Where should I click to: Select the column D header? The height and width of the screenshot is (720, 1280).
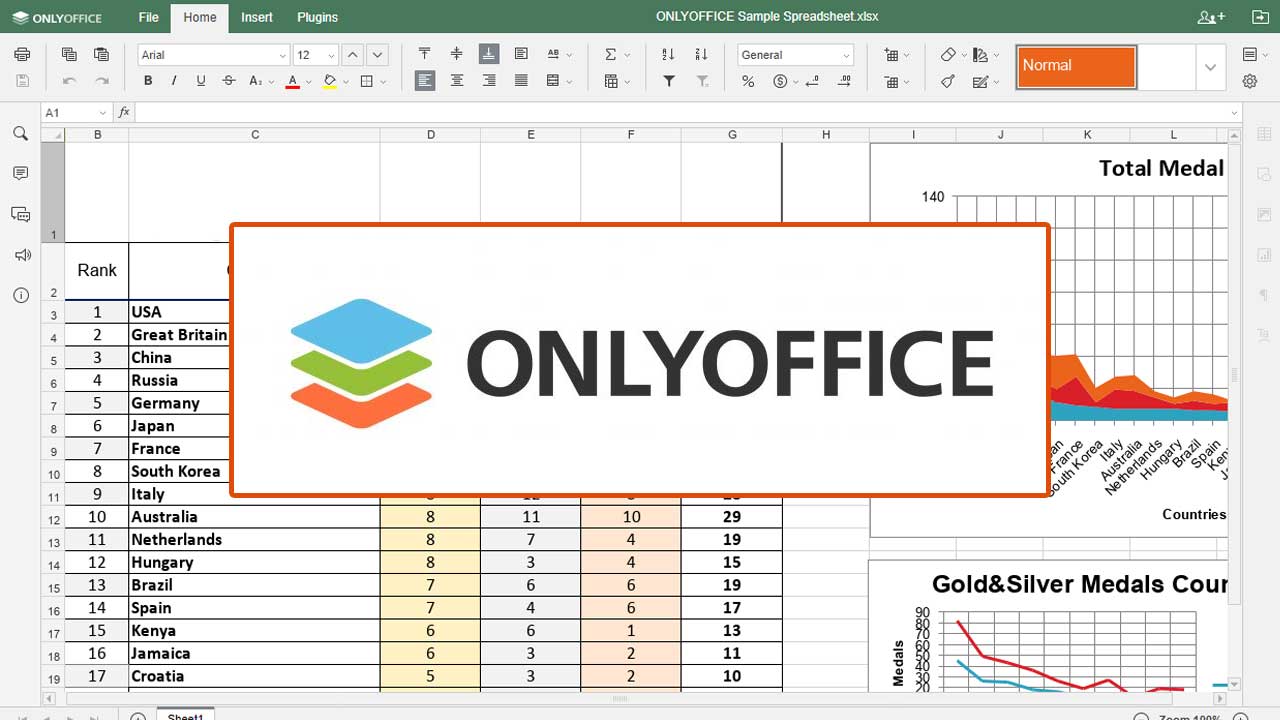(x=430, y=135)
